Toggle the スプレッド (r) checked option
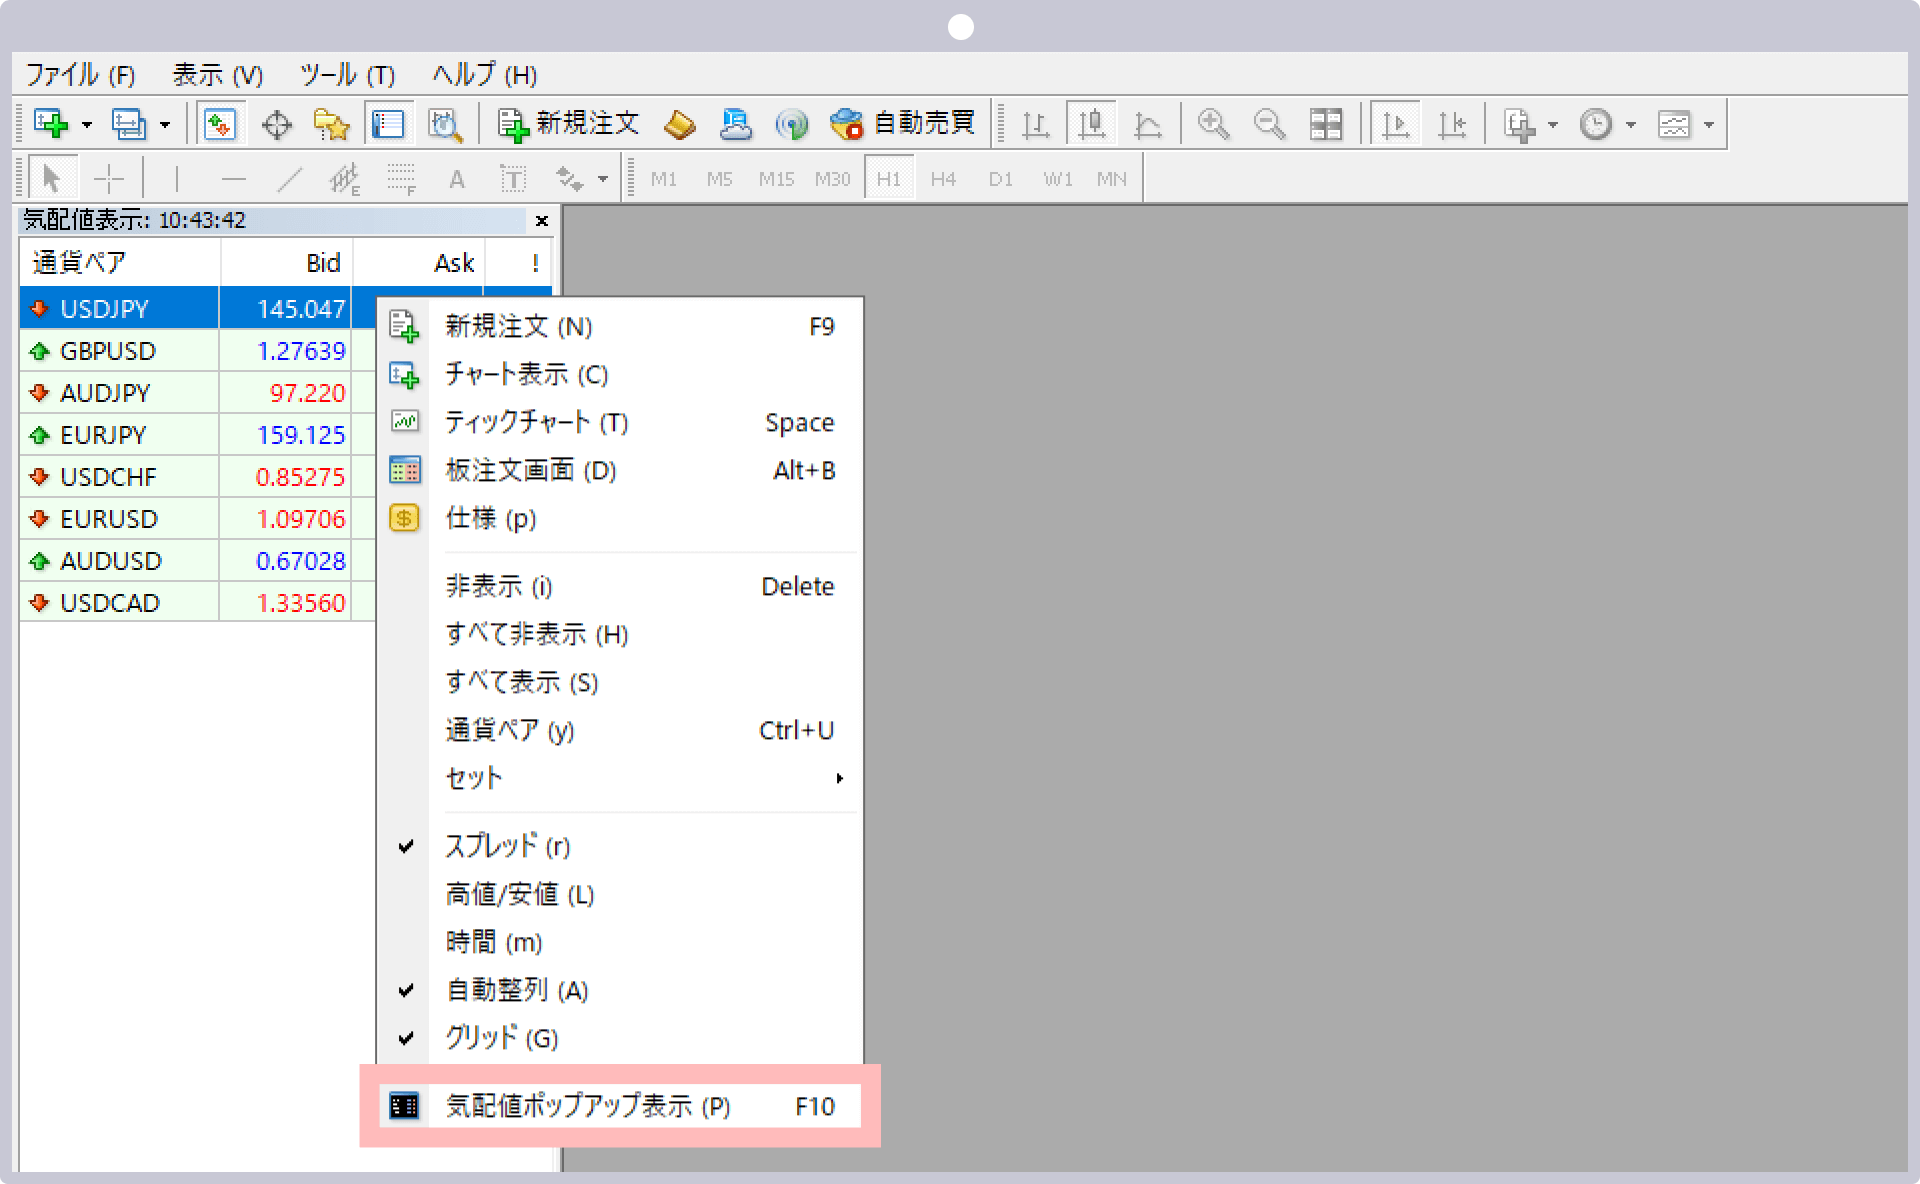Image resolution: width=1920 pixels, height=1184 pixels. click(620, 846)
